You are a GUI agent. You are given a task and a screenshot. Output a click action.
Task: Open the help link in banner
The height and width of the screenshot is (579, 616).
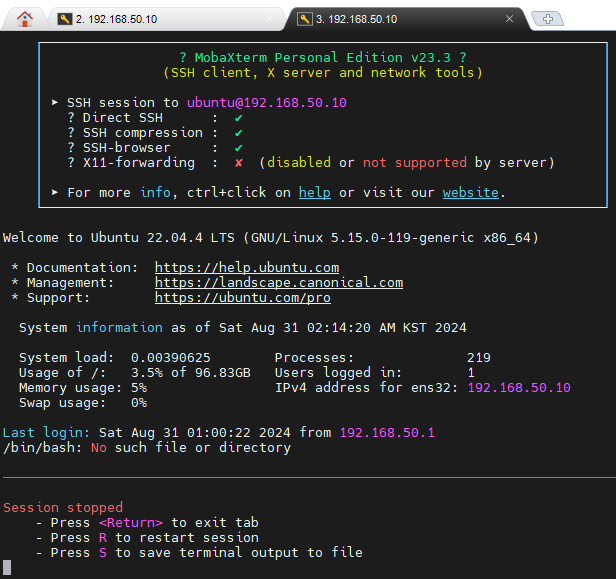pyautogui.click(x=314, y=193)
